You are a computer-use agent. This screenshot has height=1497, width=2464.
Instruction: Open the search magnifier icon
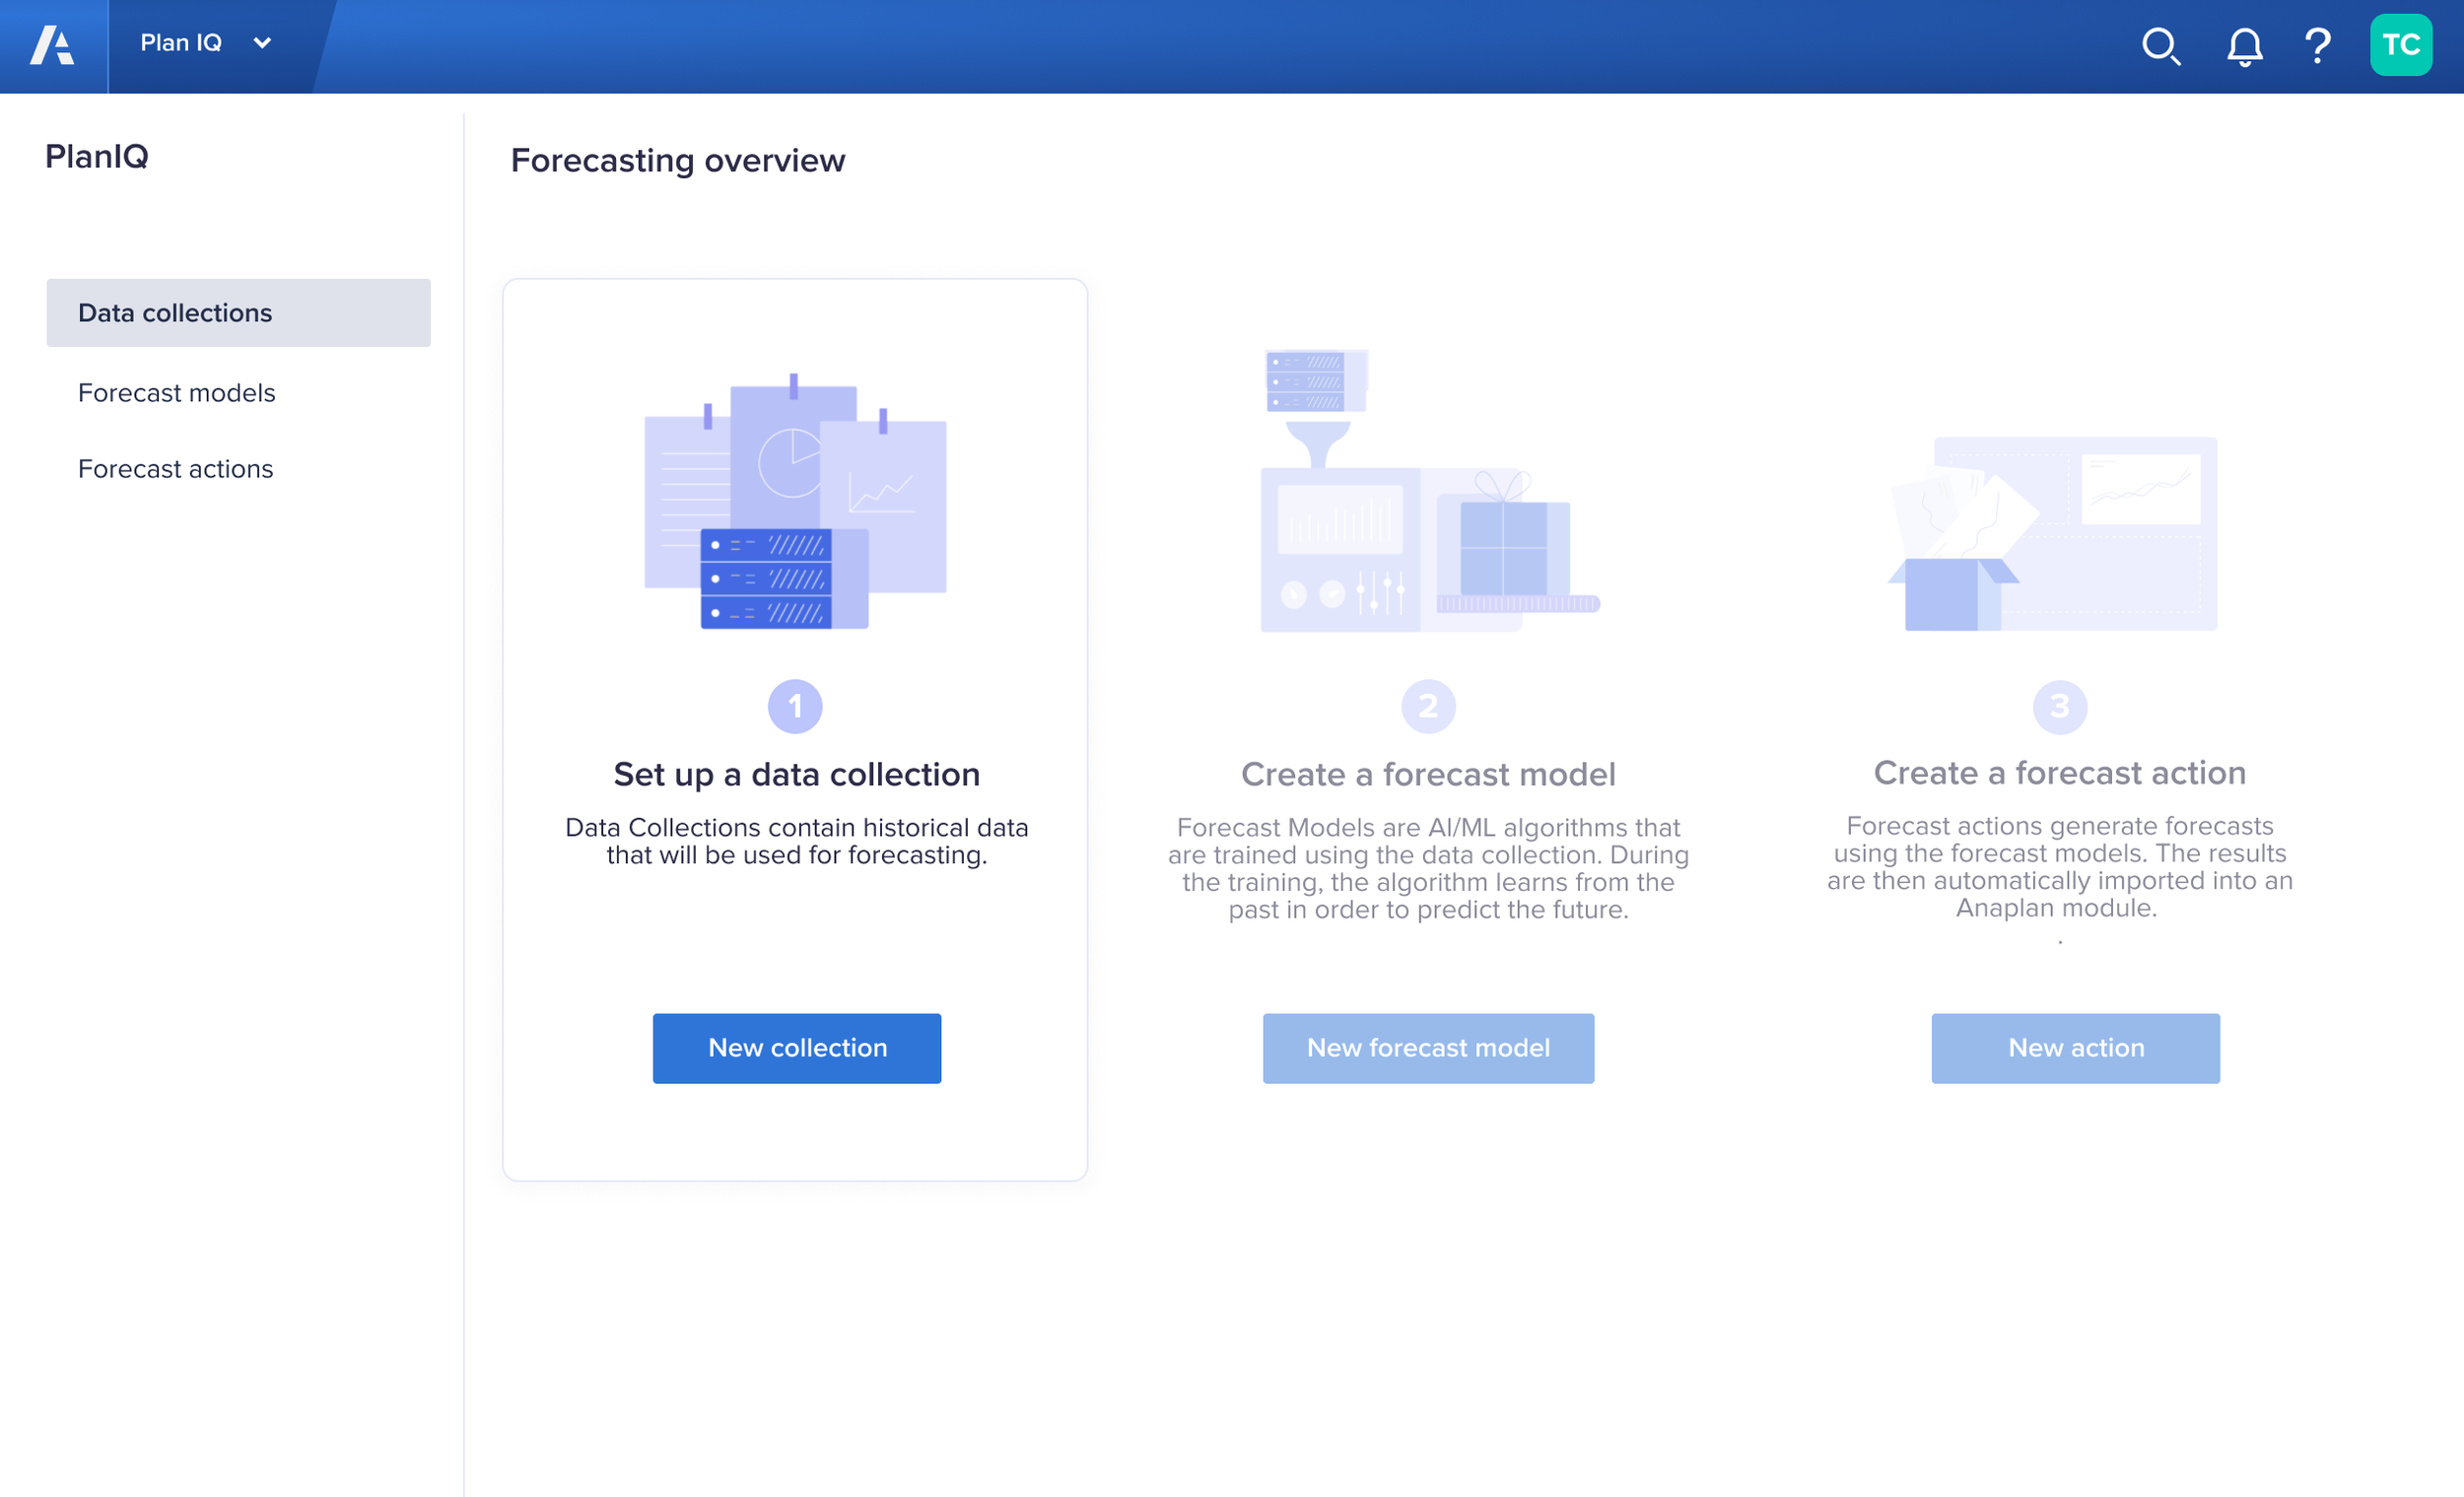point(2160,46)
